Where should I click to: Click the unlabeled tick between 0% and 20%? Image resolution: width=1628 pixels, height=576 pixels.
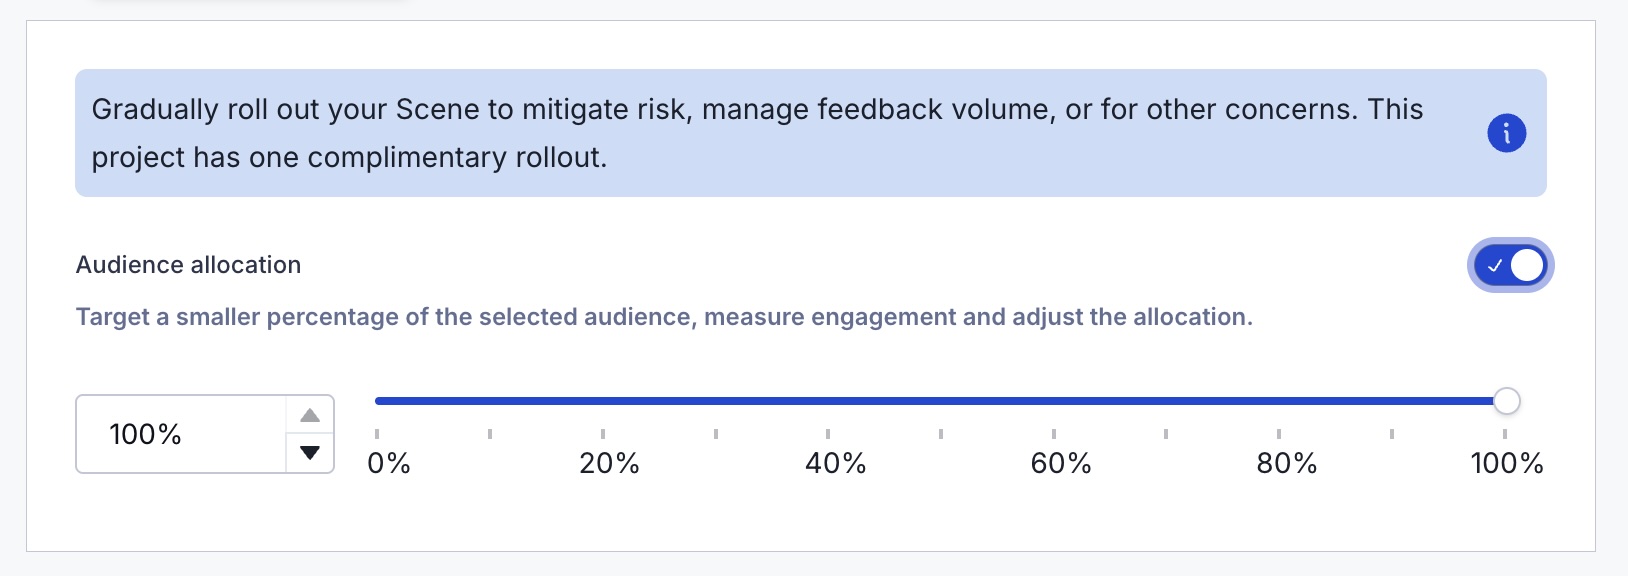[490, 434]
